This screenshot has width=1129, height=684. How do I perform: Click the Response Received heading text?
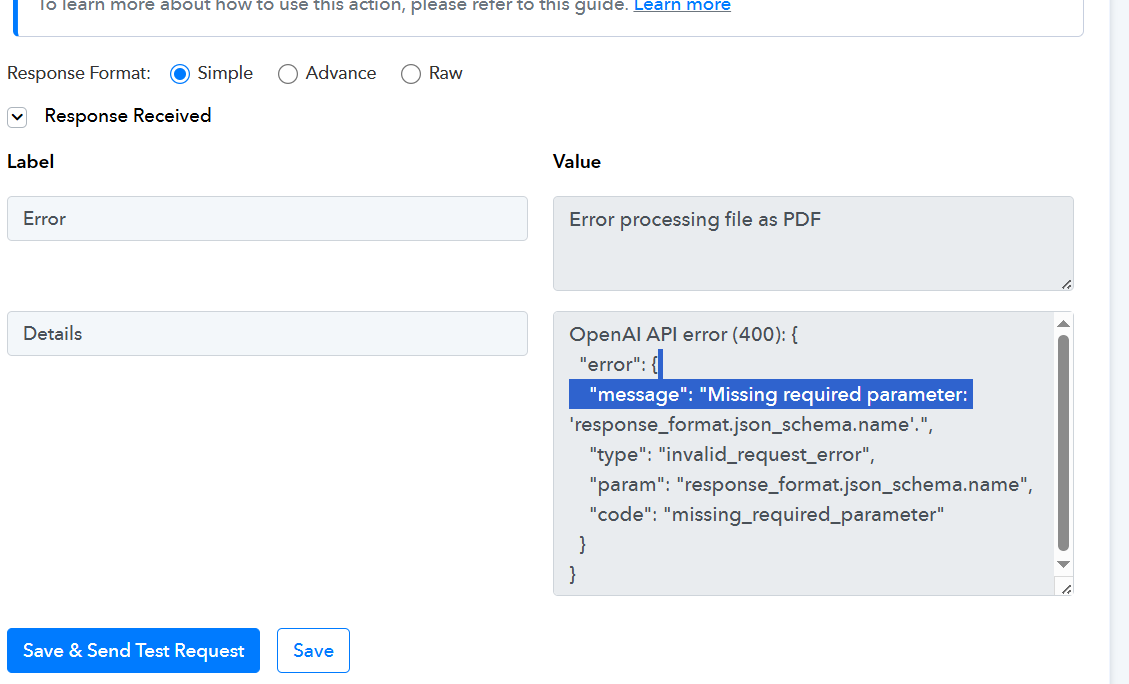pyautogui.click(x=128, y=116)
